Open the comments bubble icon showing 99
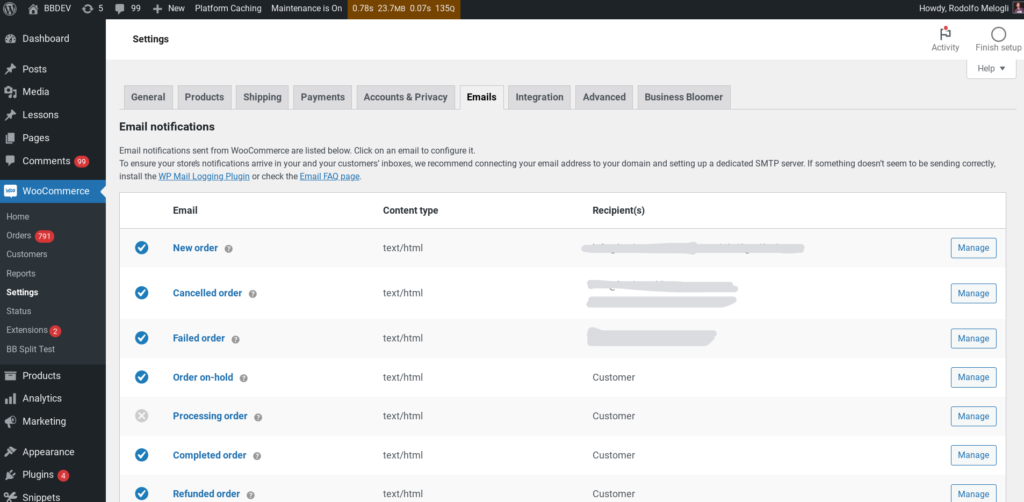1024x502 pixels. pos(119,9)
